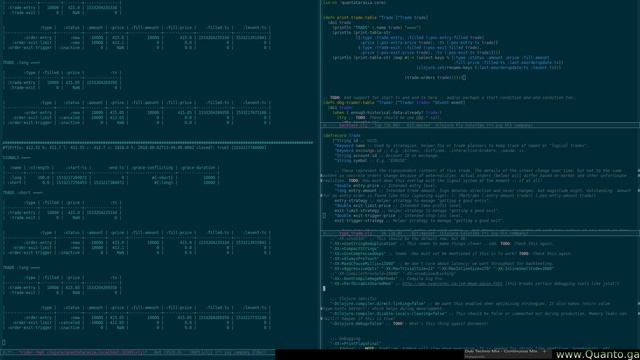Click the mode line below the print-trade-table buffer
The height and width of the screenshot is (360, 640).
[480, 125]
